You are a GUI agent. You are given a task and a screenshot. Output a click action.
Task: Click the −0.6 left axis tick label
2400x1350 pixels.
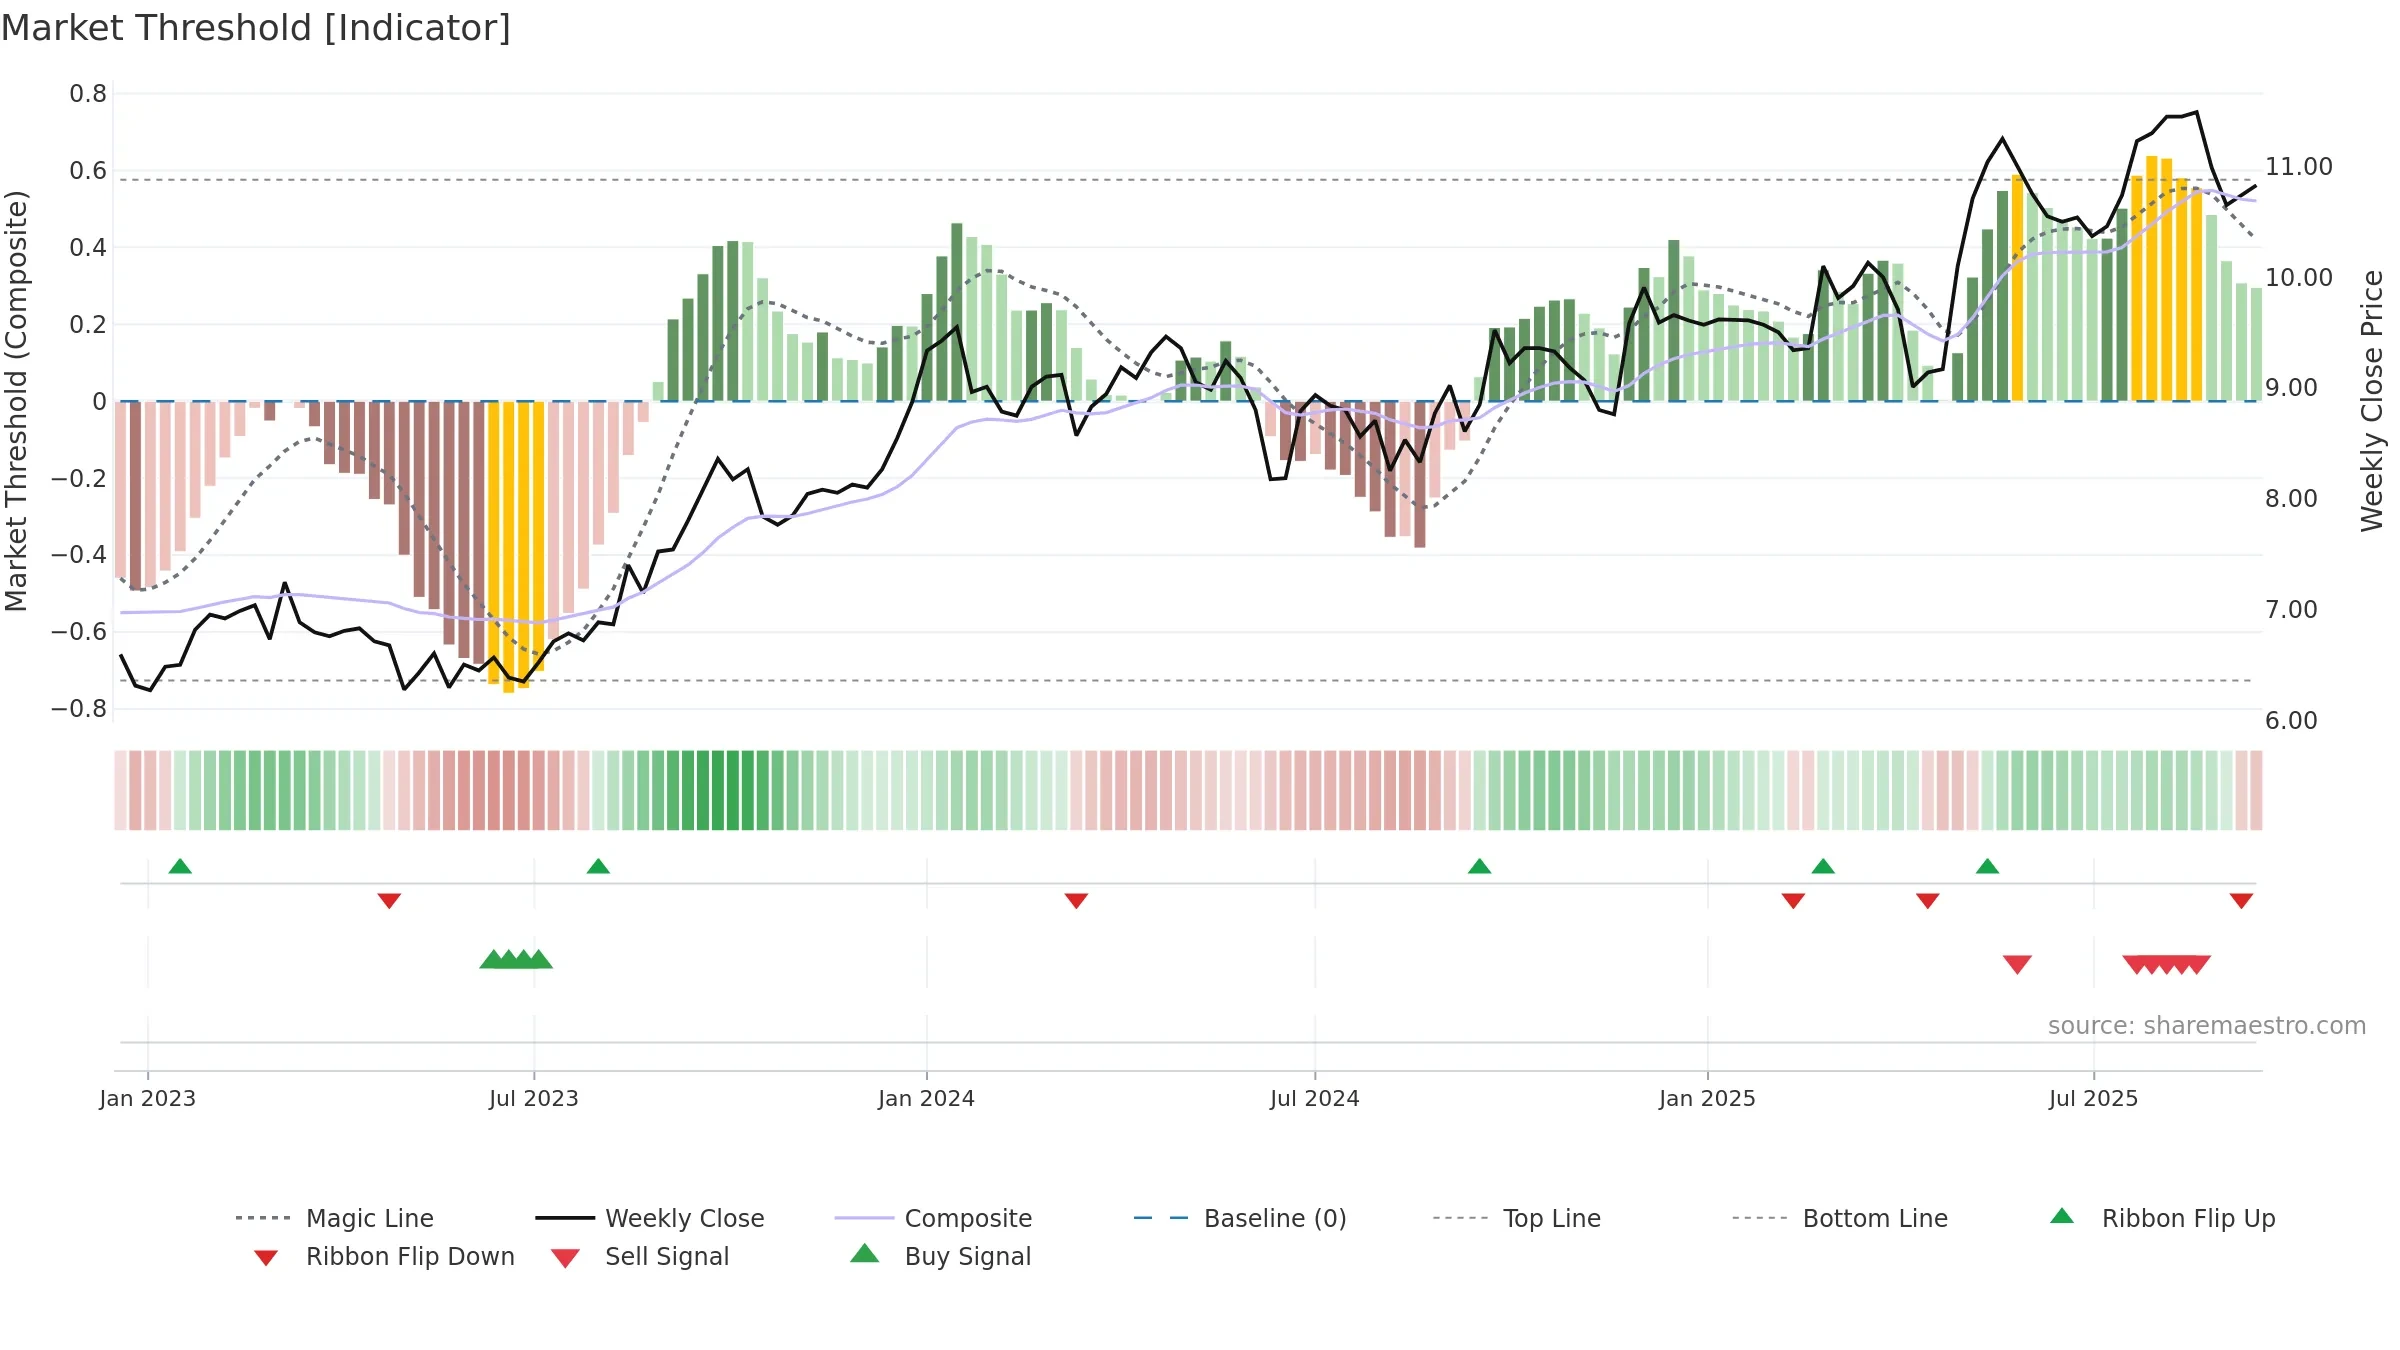(x=79, y=632)
